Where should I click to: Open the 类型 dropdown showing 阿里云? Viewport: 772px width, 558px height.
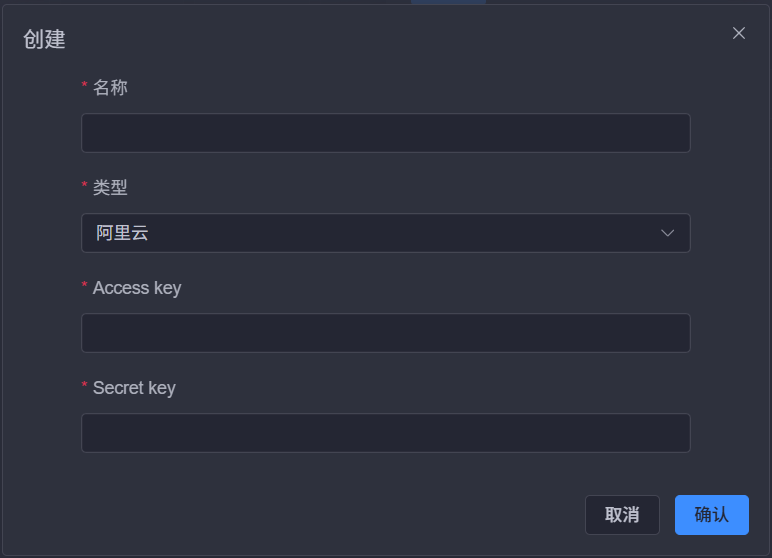click(x=385, y=233)
